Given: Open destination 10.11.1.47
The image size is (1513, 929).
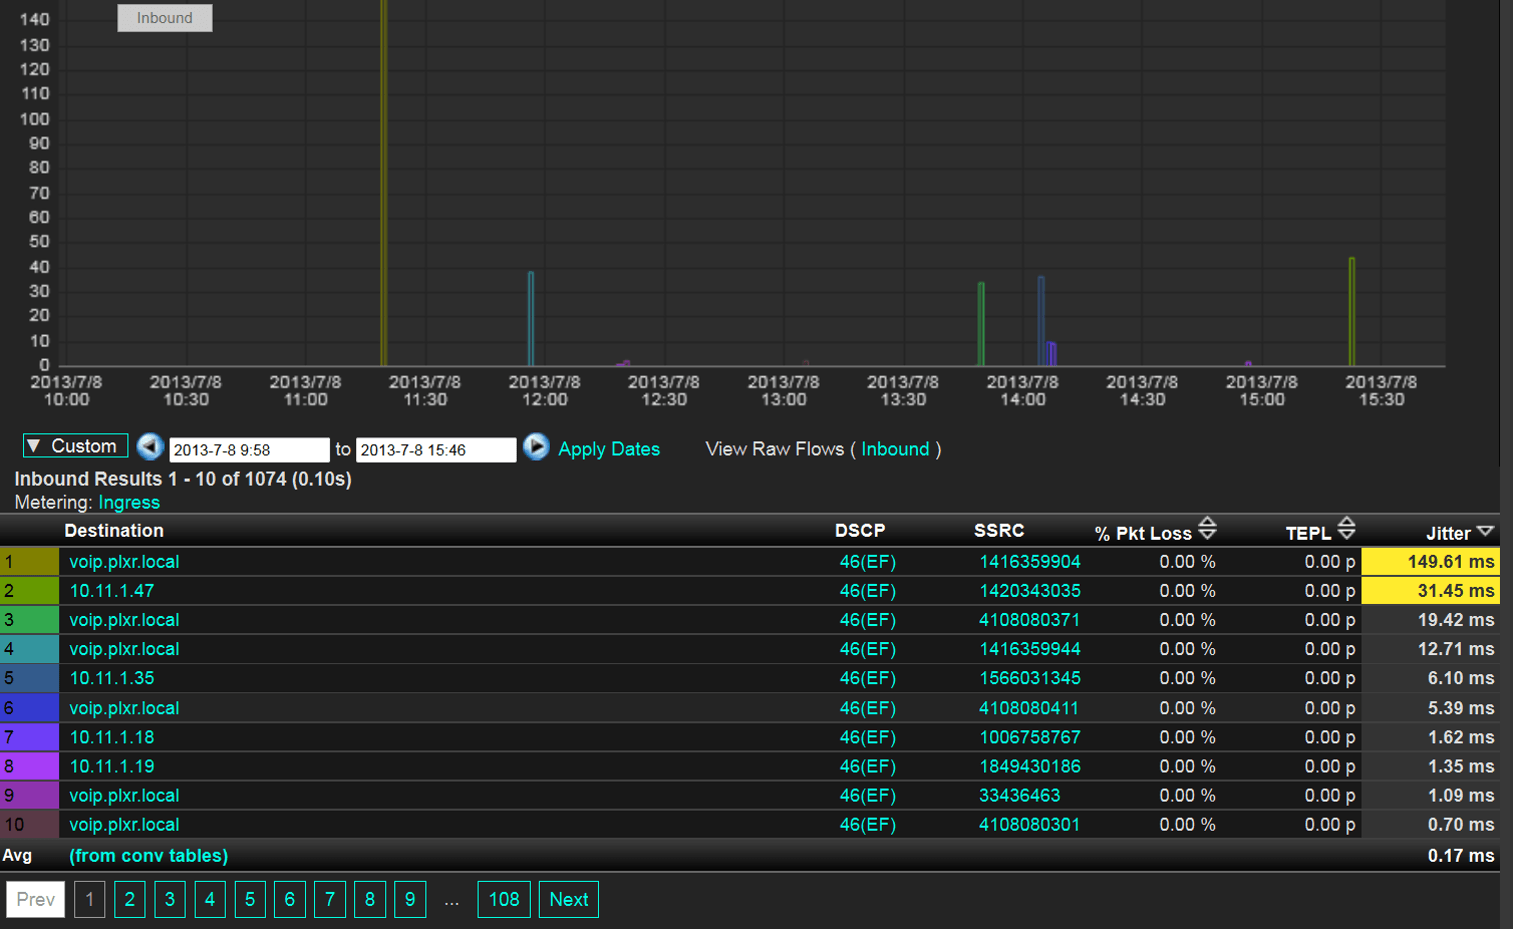Looking at the screenshot, I should point(112,591).
